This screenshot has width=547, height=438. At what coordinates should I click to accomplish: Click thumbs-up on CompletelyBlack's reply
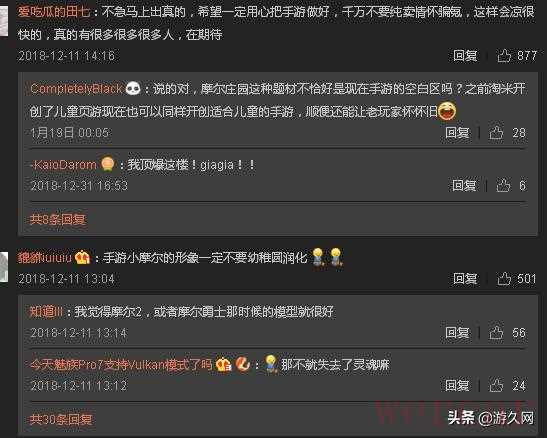tap(496, 133)
